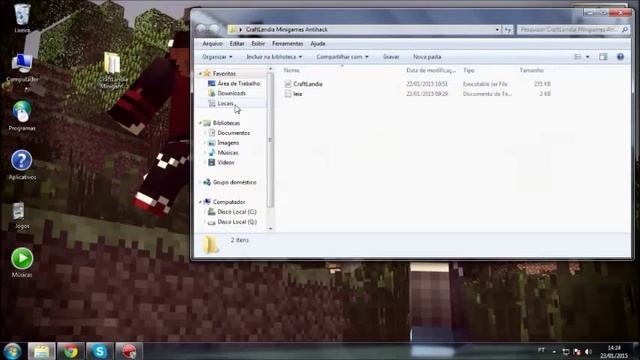Open the Músicas library in navigation pane
Viewport: 640px width, 360px height.
[x=228, y=153]
